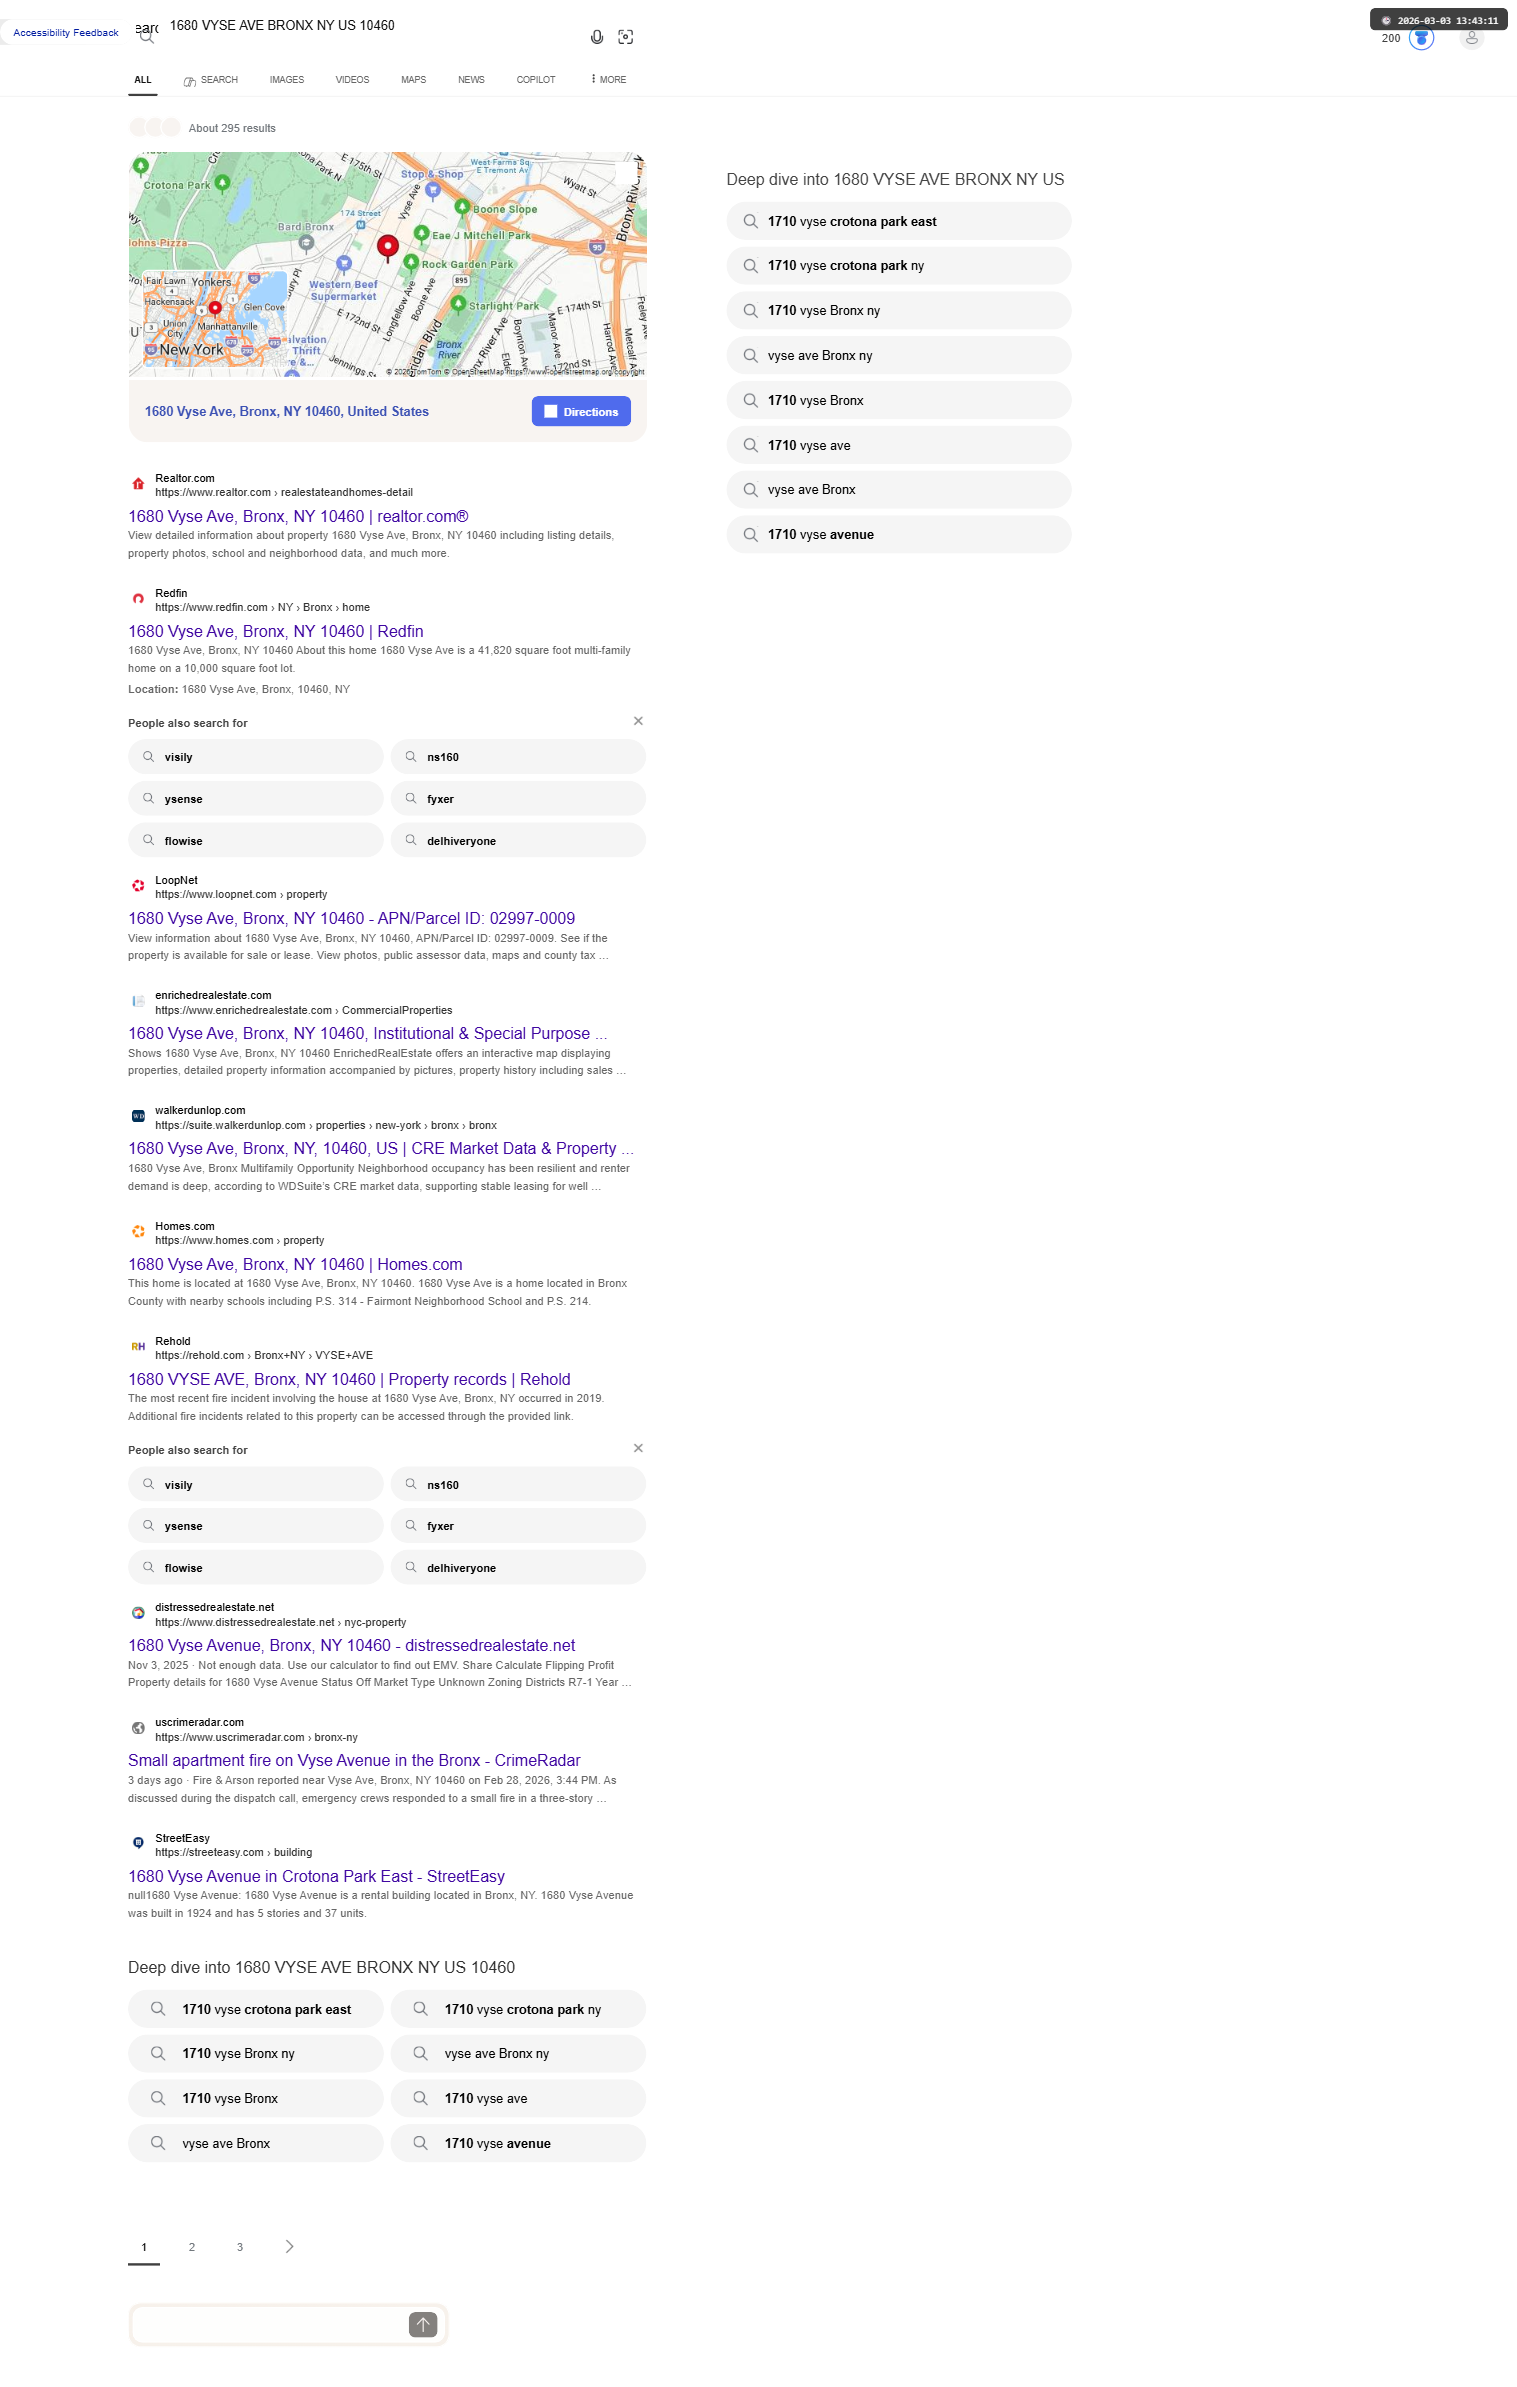Select bottom '1710 vyse ave' suggestion

click(518, 2099)
